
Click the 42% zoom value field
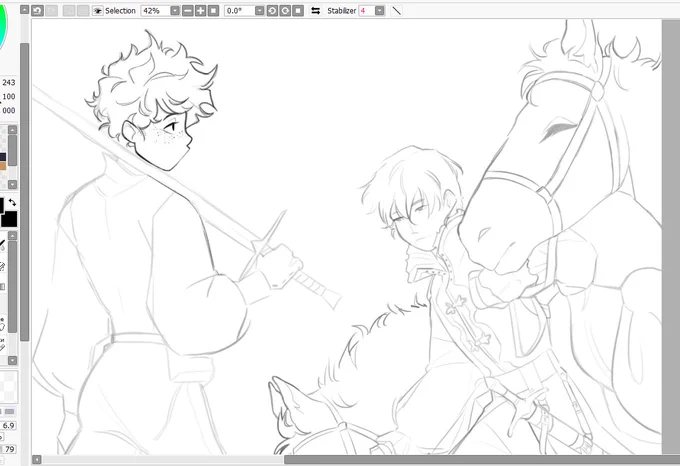(x=155, y=11)
